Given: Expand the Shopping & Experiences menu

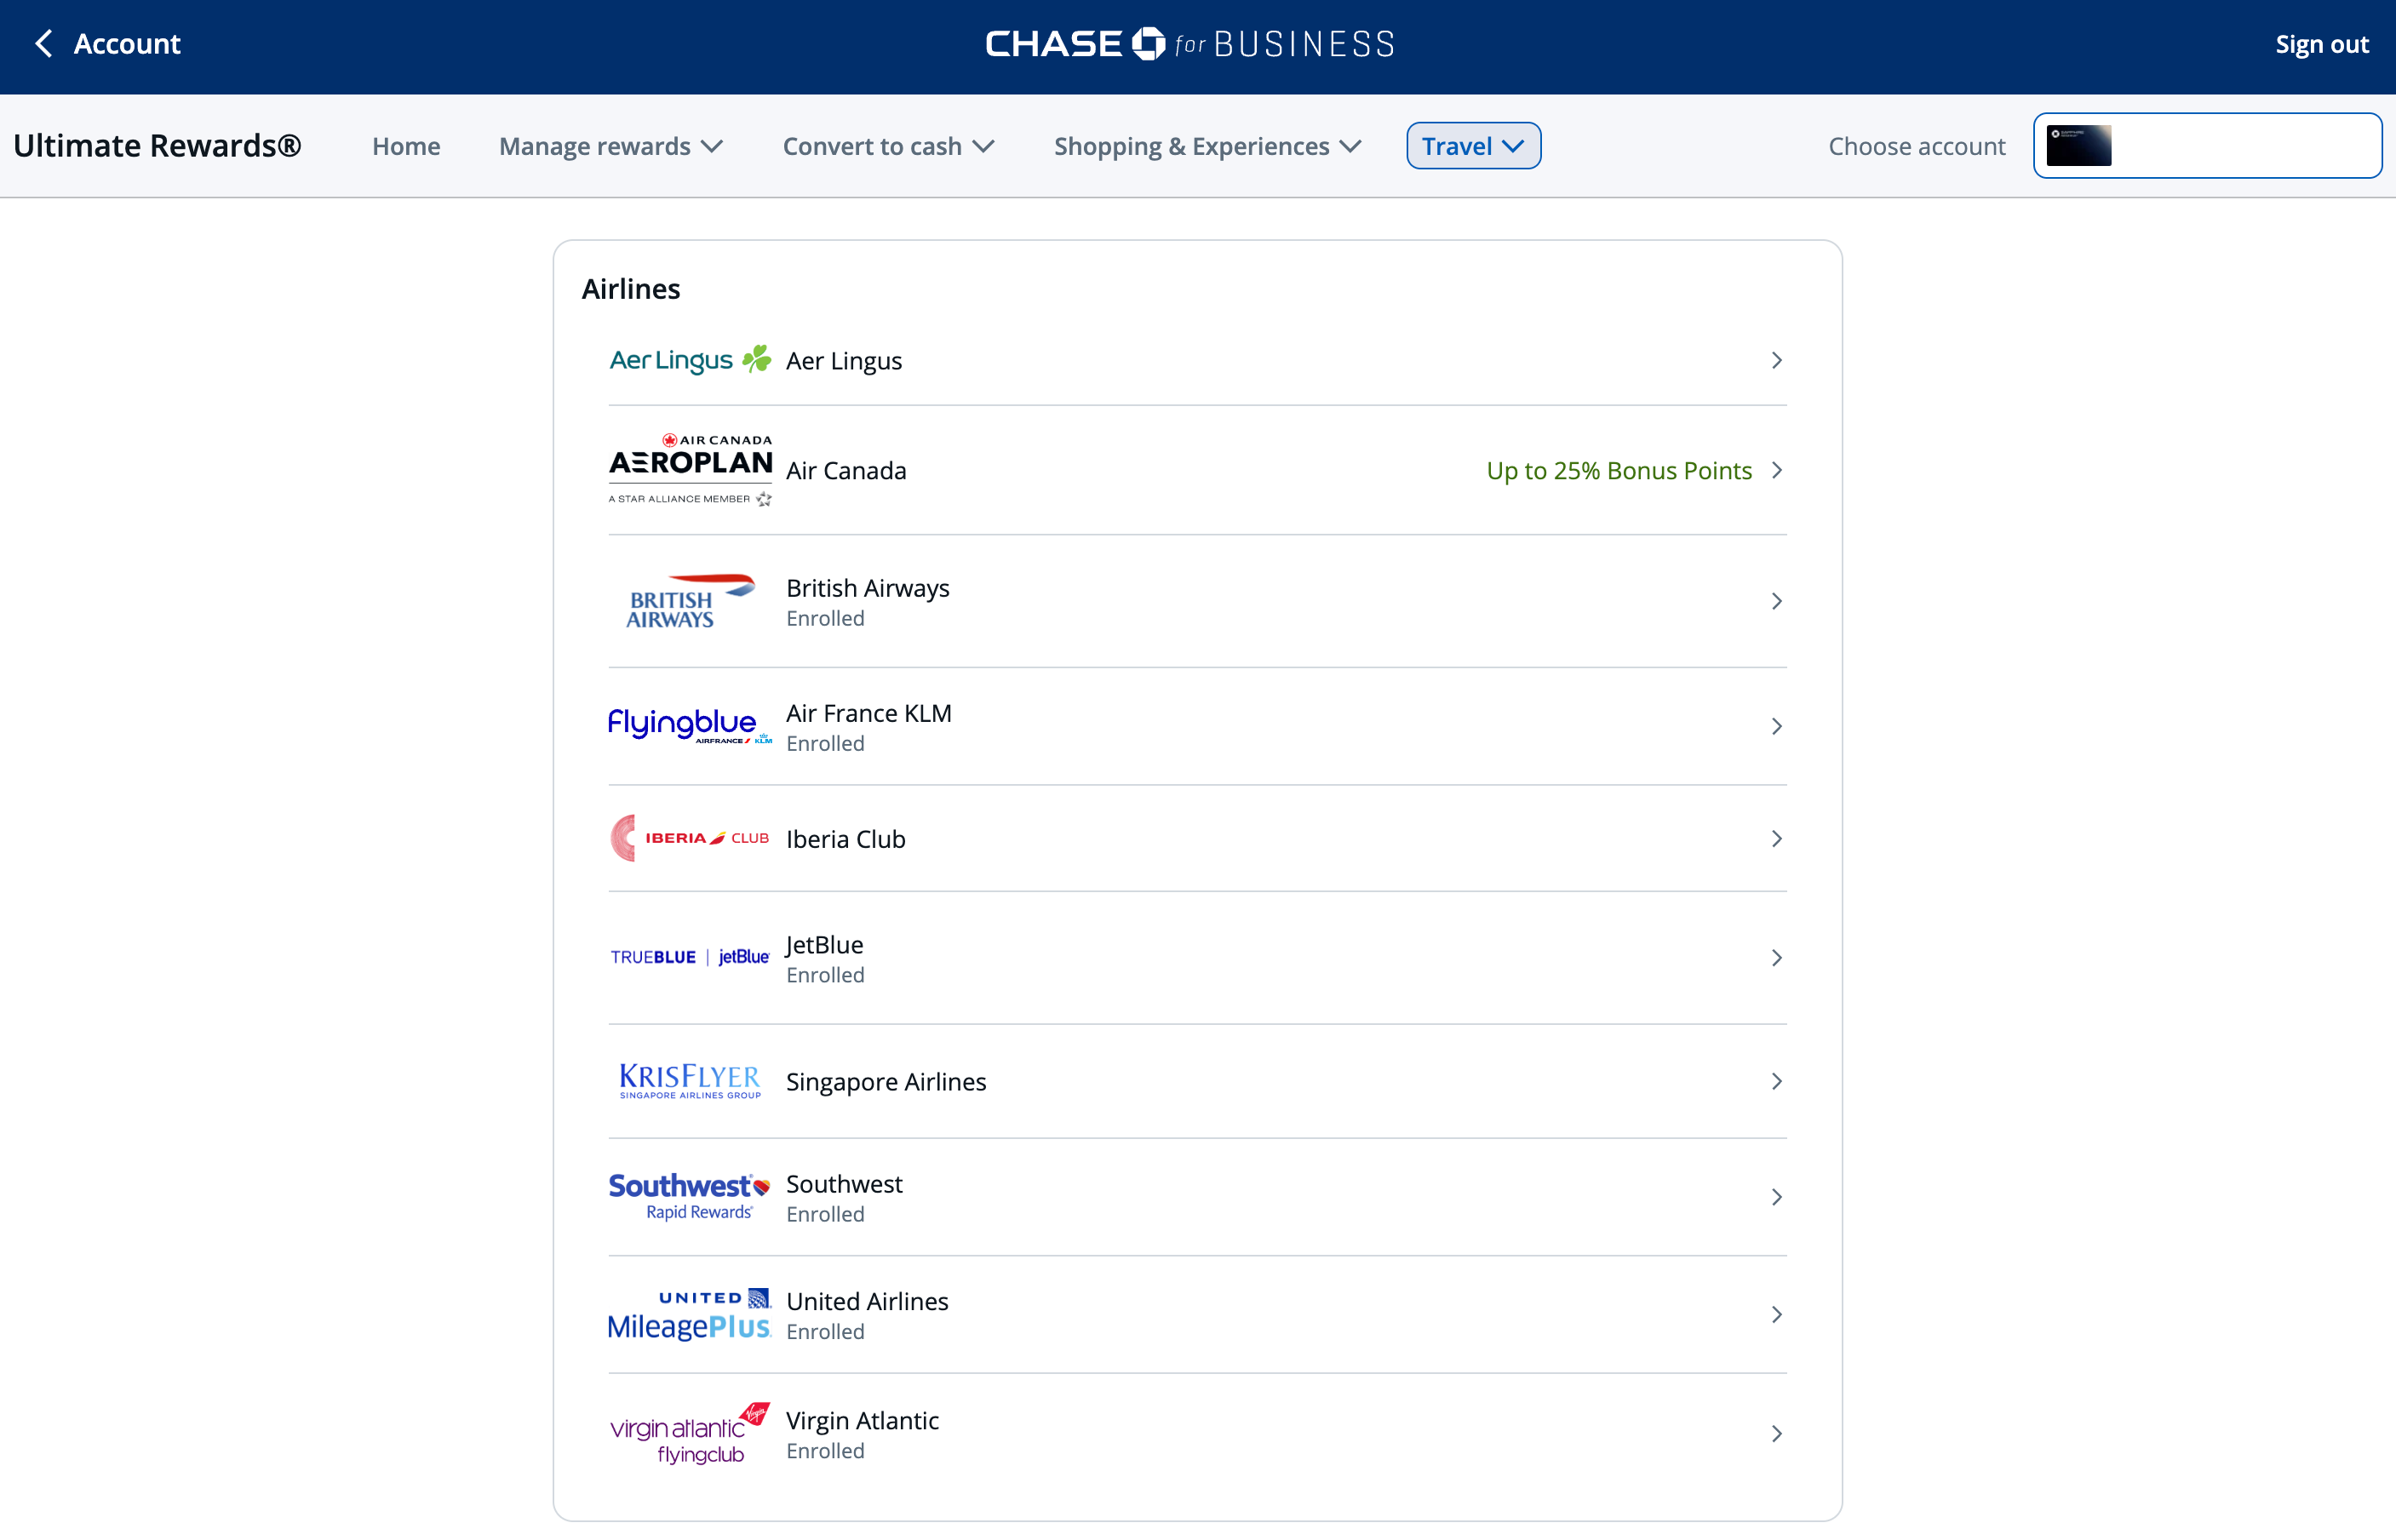Looking at the screenshot, I should pyautogui.click(x=1206, y=146).
